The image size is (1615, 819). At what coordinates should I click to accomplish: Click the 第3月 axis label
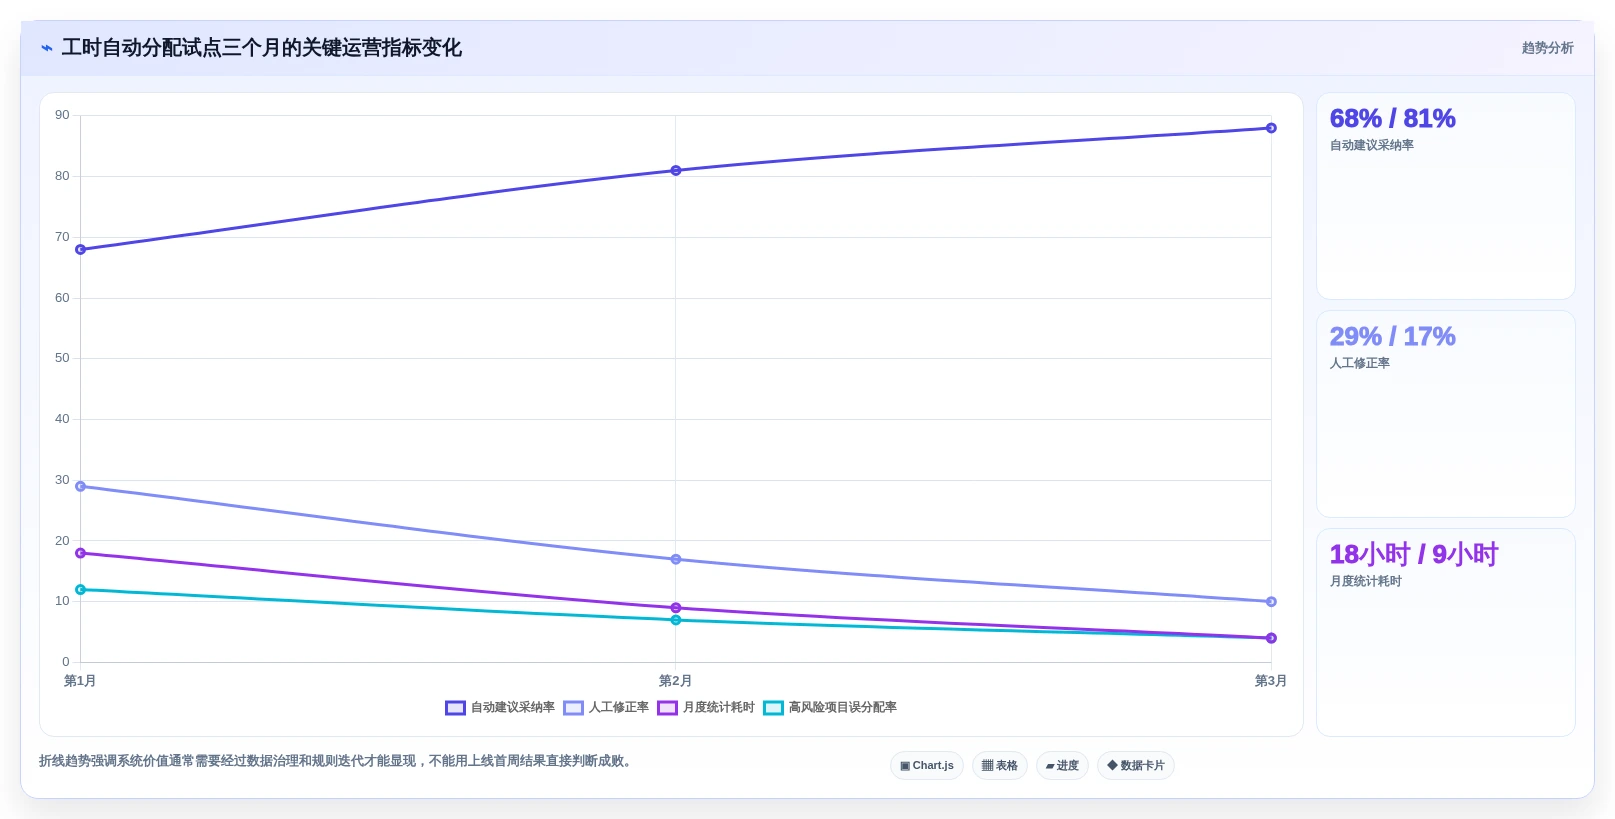[1271, 681]
